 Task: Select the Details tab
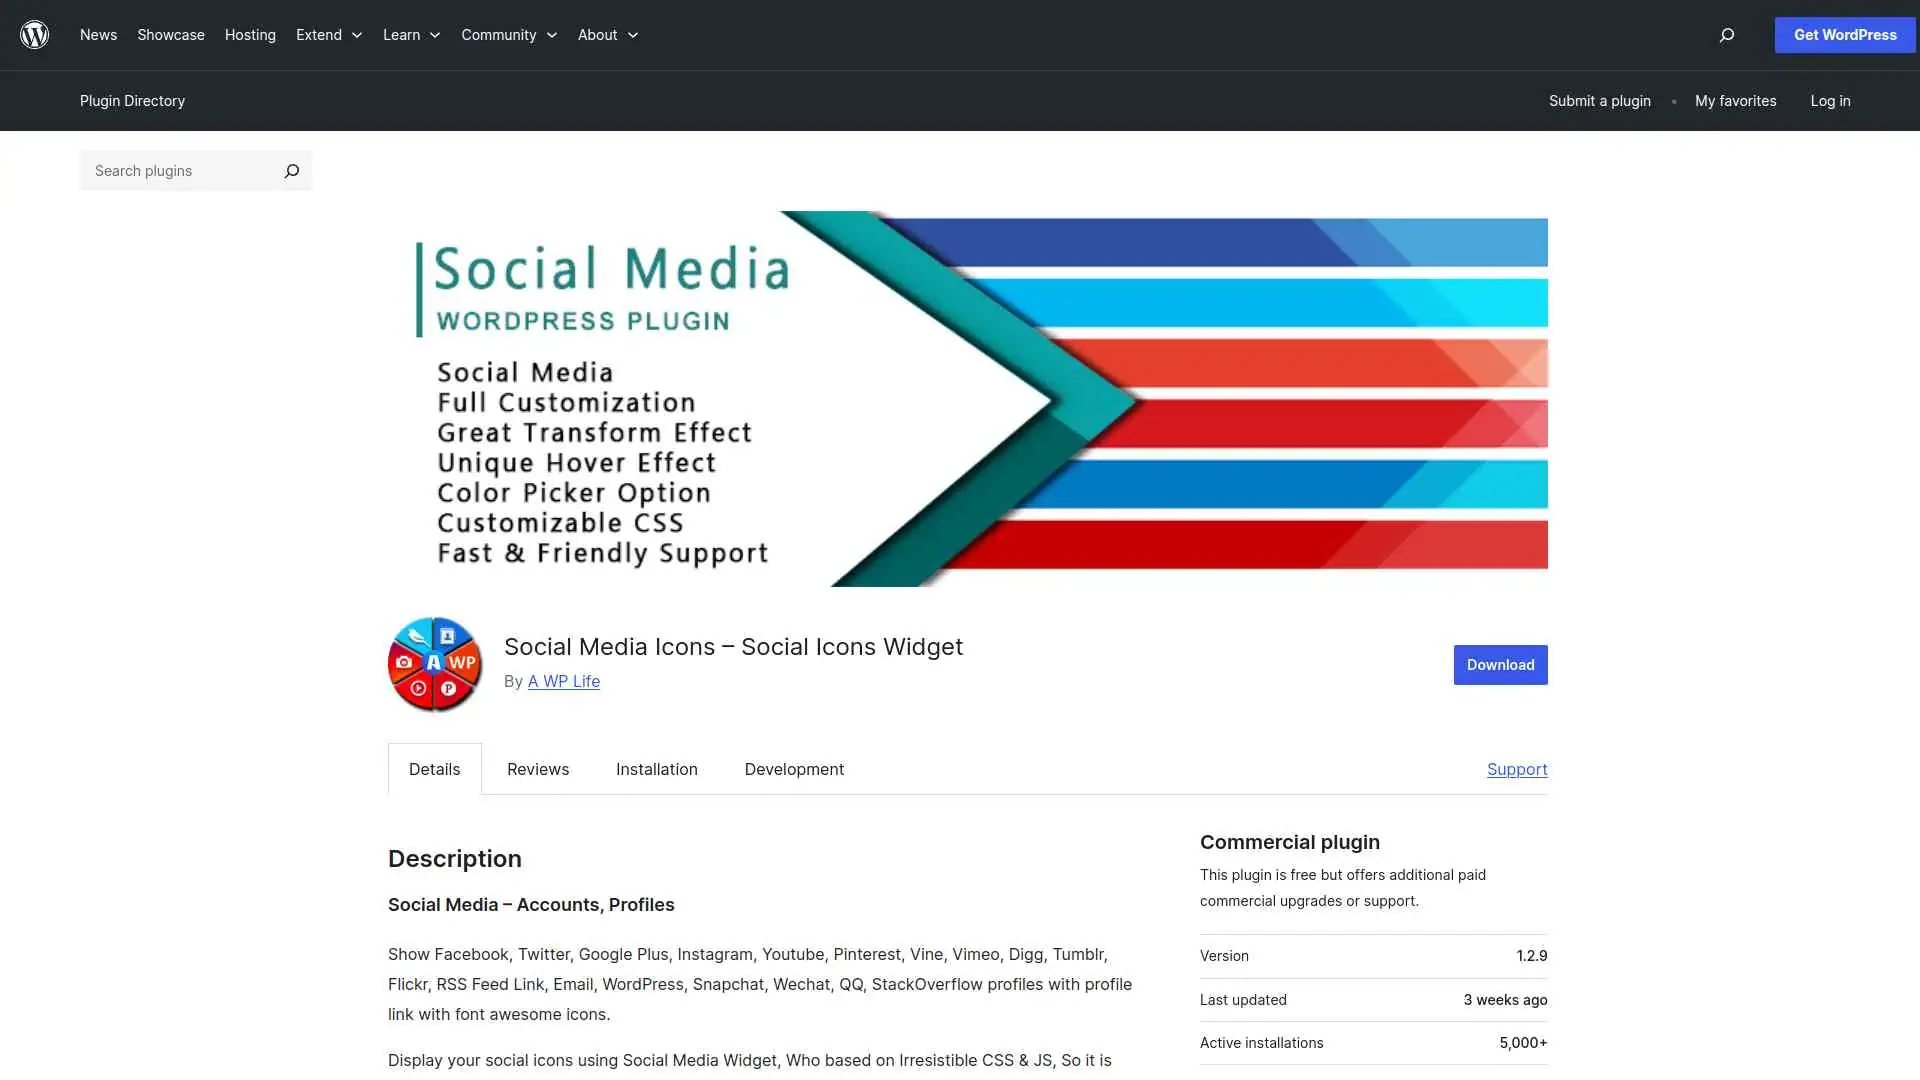434,769
